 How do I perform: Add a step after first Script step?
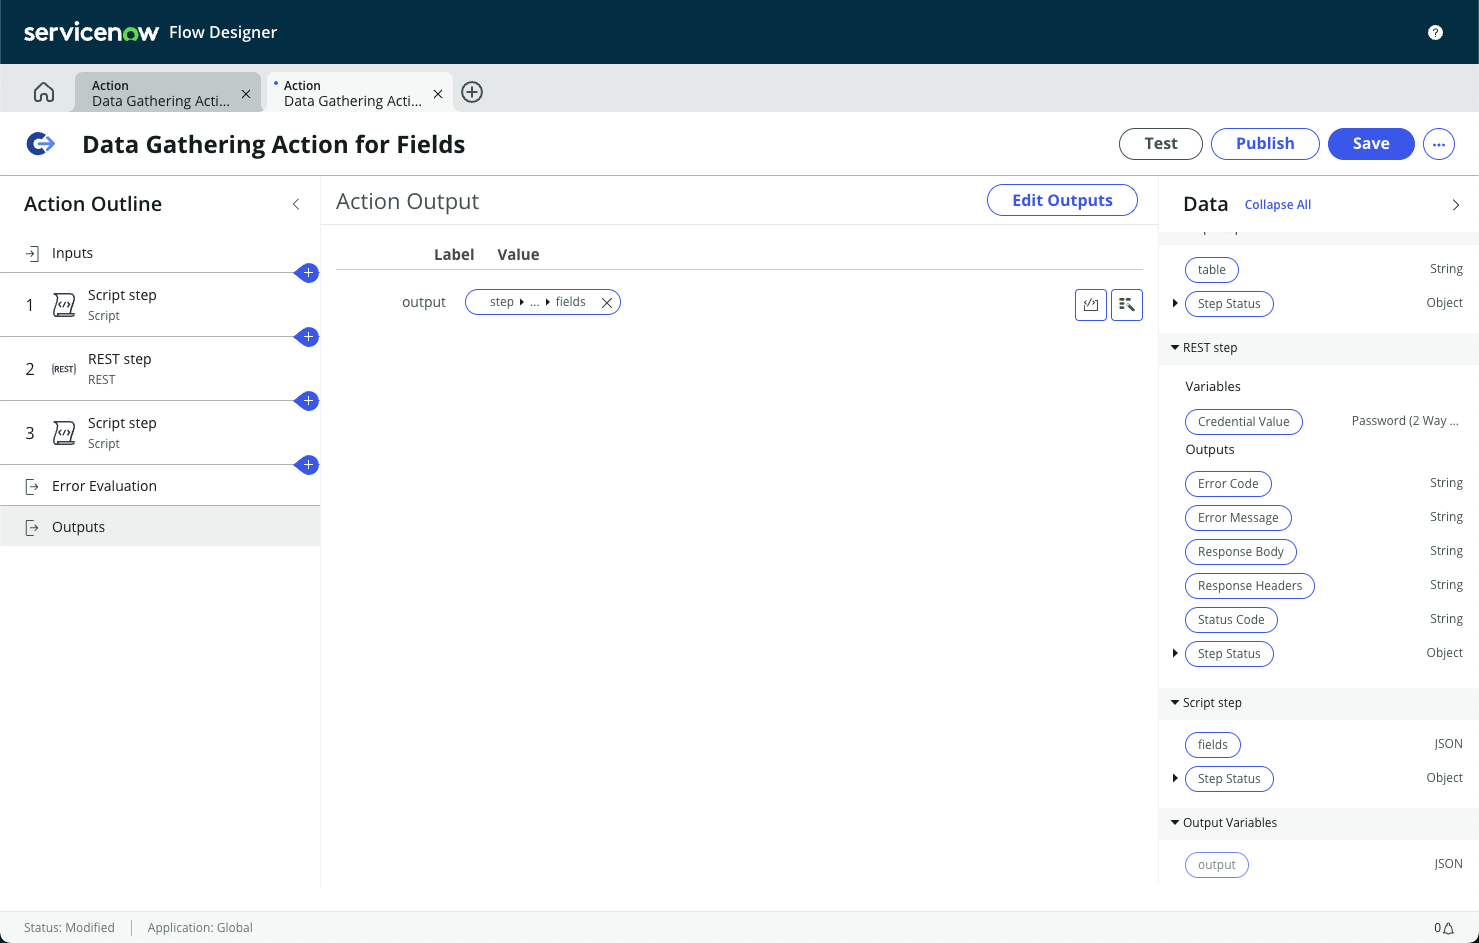(309, 337)
